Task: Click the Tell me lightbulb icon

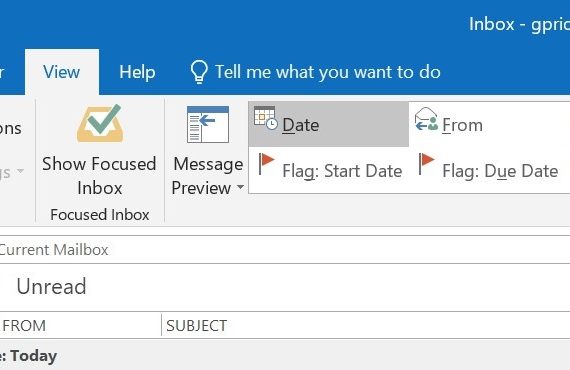Action: (x=199, y=72)
